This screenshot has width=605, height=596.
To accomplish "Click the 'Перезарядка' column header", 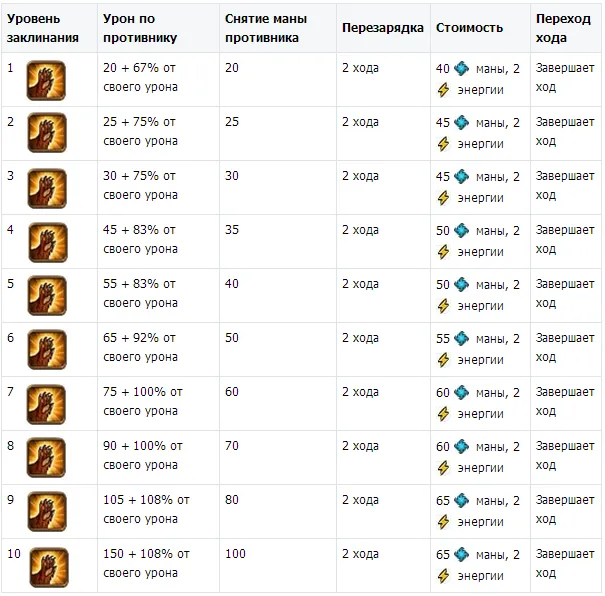I will [382, 28].
